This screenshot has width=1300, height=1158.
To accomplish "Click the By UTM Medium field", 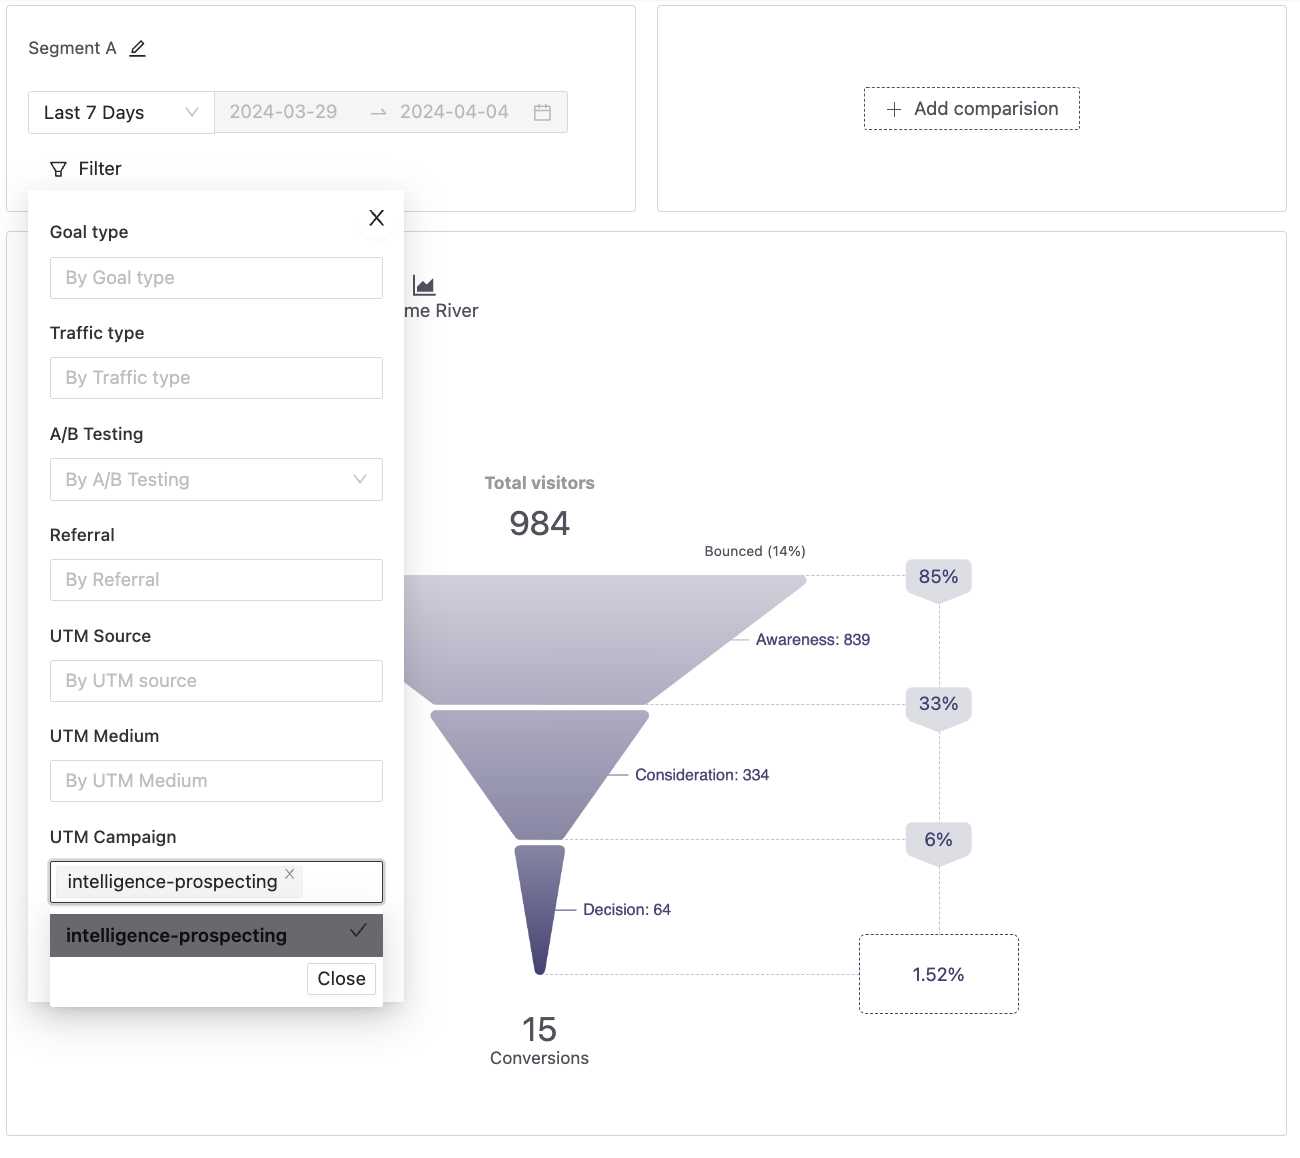I will (216, 781).
